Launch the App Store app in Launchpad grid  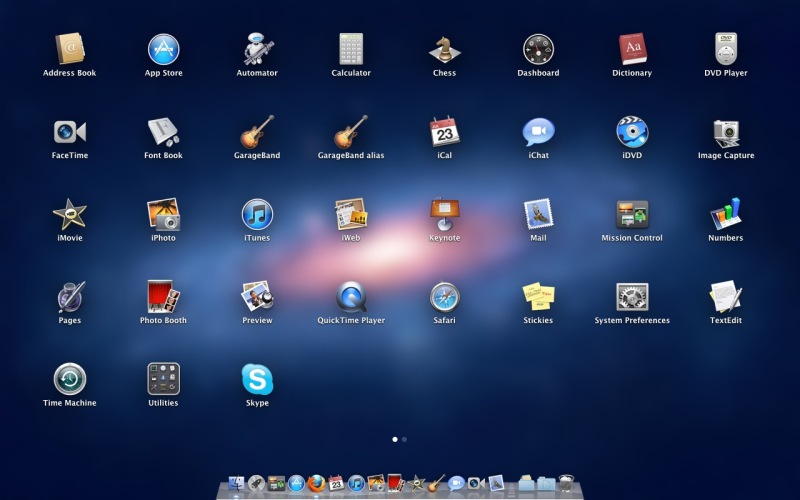(163, 49)
